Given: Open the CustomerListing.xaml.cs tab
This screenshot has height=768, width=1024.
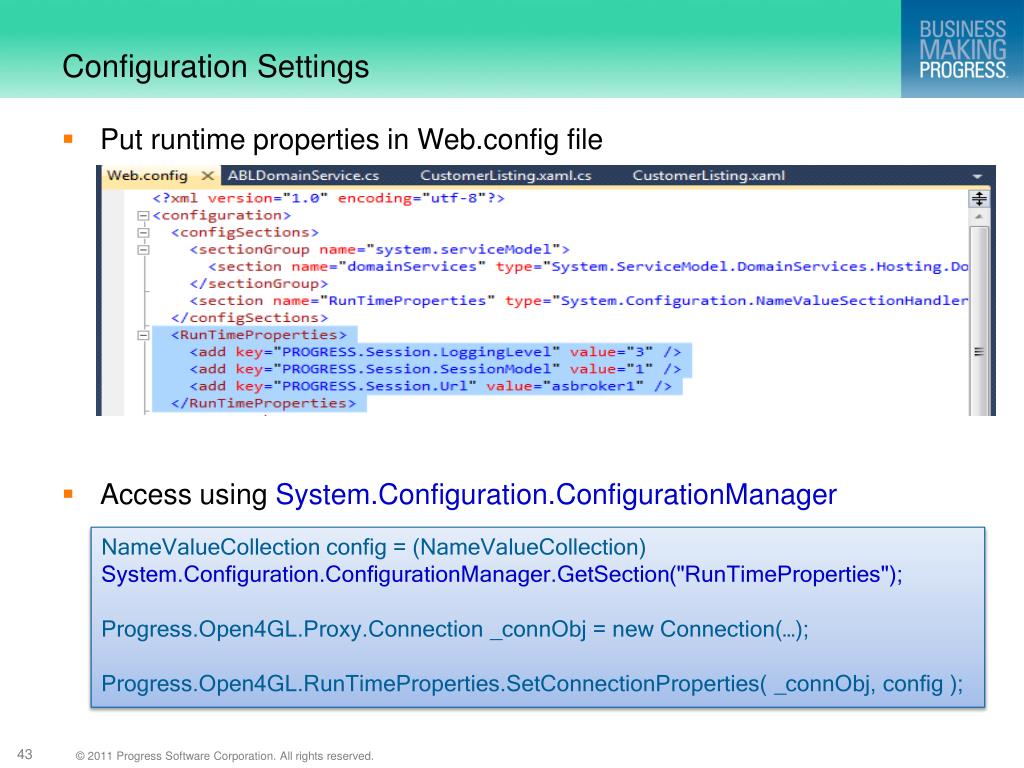Looking at the screenshot, I should 505,176.
